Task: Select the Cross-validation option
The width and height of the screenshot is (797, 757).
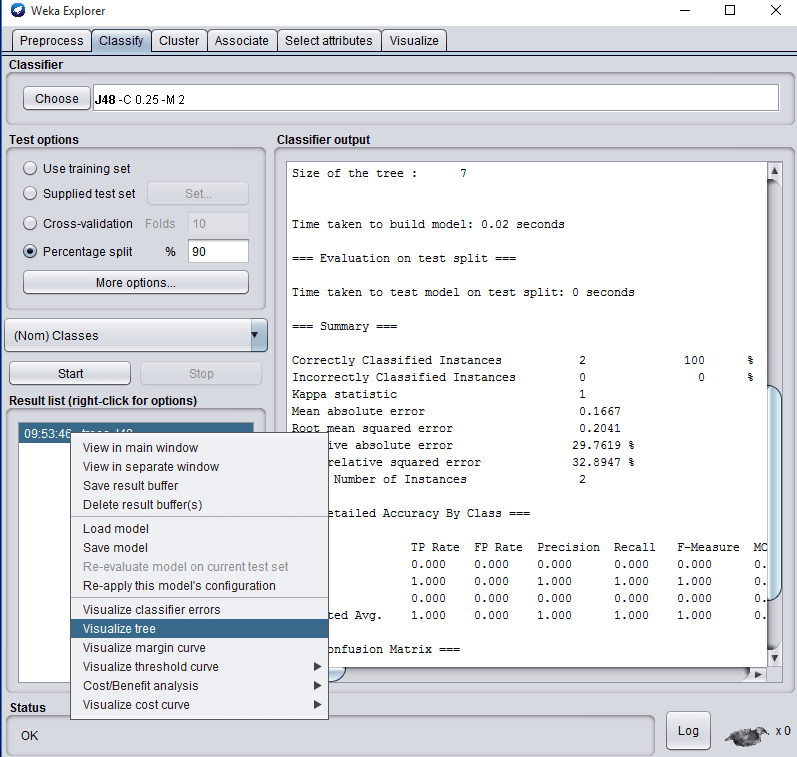Action: point(78,224)
